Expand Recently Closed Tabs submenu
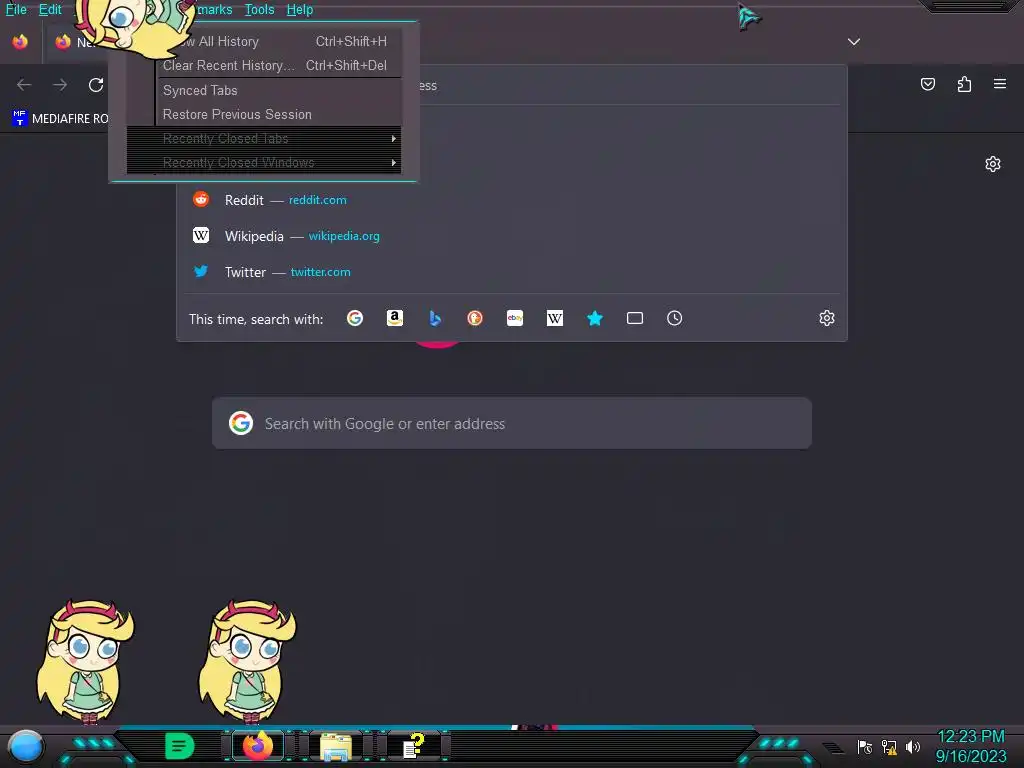The image size is (1024, 768). [264, 138]
